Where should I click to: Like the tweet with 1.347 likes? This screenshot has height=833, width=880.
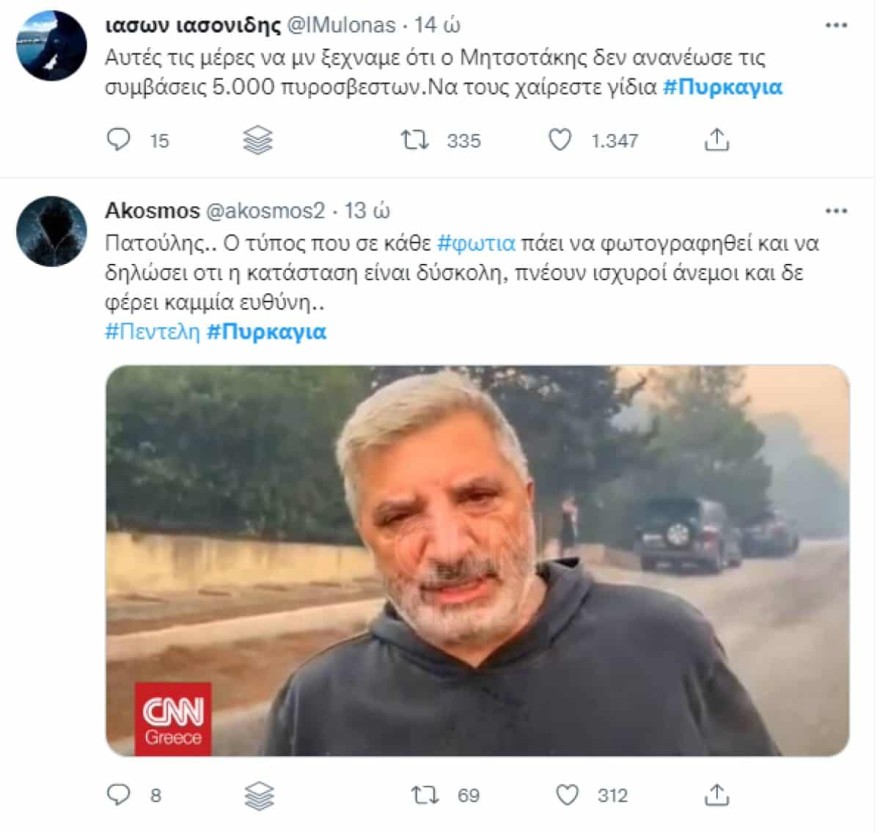coord(560,140)
